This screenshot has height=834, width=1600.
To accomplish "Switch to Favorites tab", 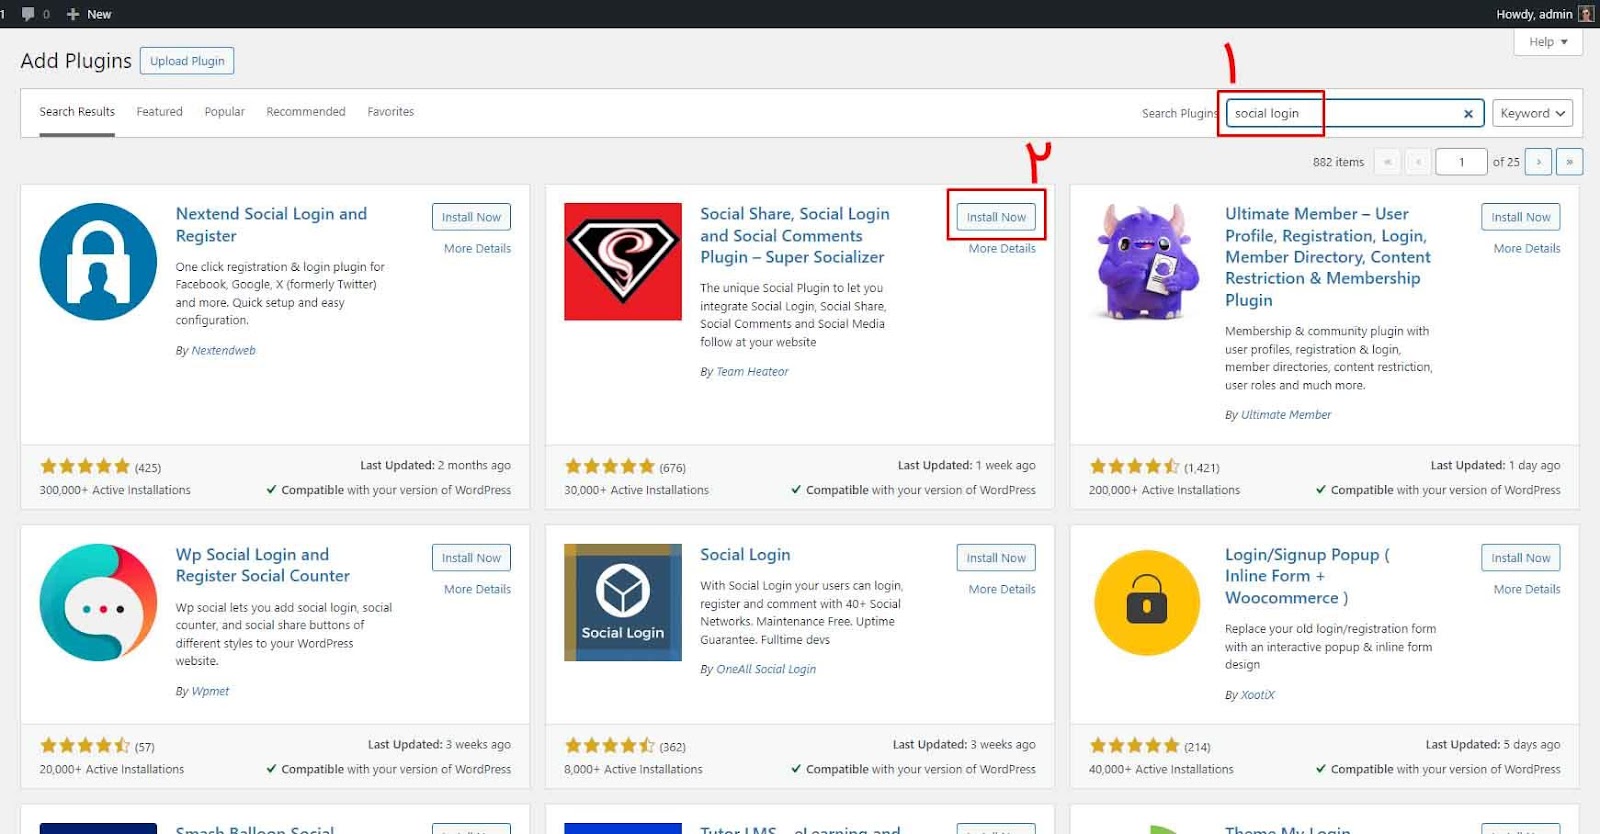I will pyautogui.click(x=391, y=112).
